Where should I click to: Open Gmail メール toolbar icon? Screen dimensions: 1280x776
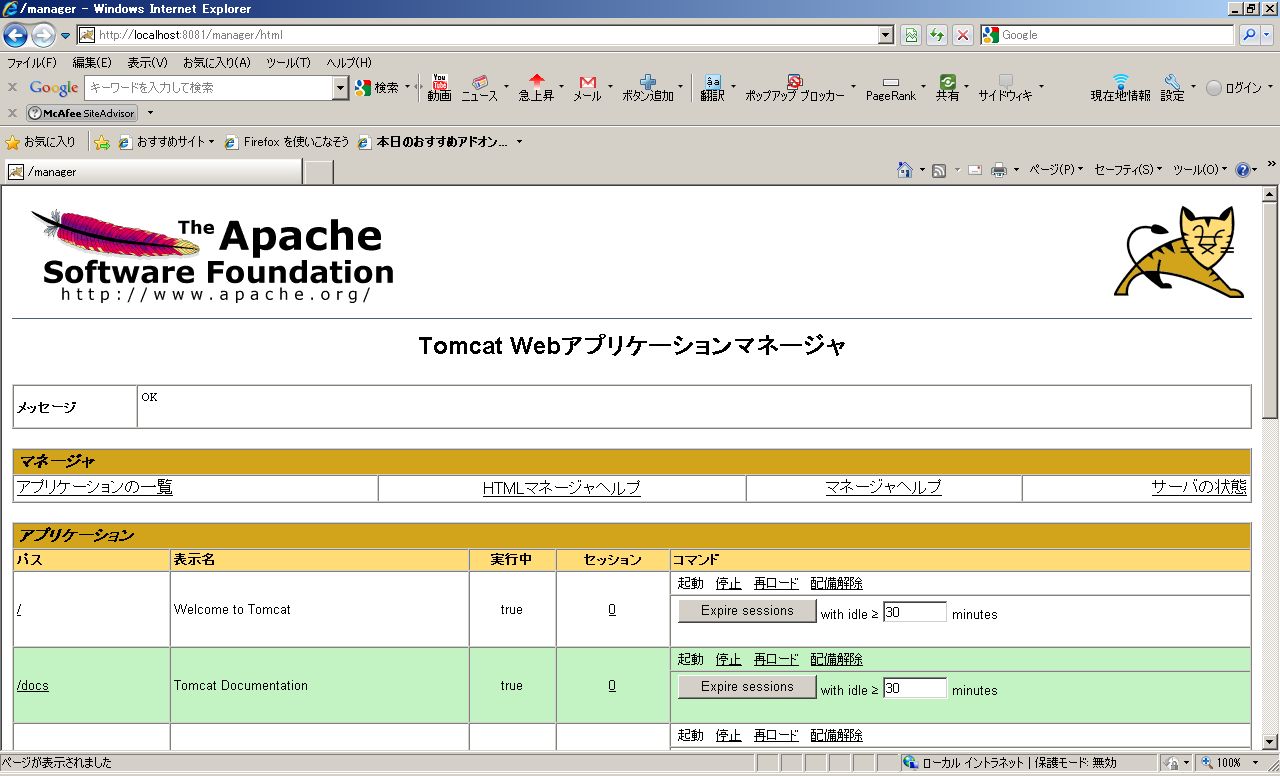tap(587, 88)
